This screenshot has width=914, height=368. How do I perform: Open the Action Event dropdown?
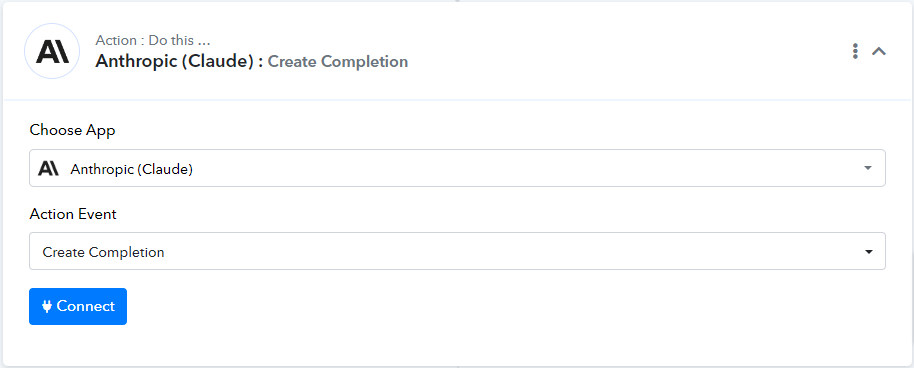point(457,251)
